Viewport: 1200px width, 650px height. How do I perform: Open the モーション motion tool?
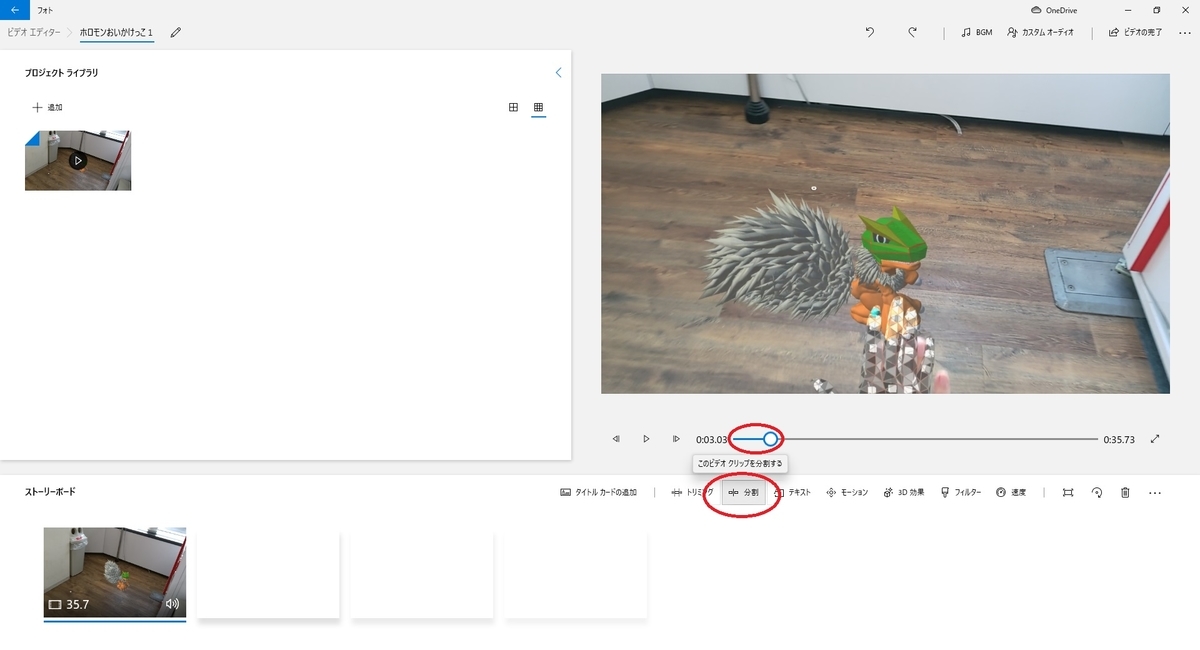pyautogui.click(x=847, y=493)
